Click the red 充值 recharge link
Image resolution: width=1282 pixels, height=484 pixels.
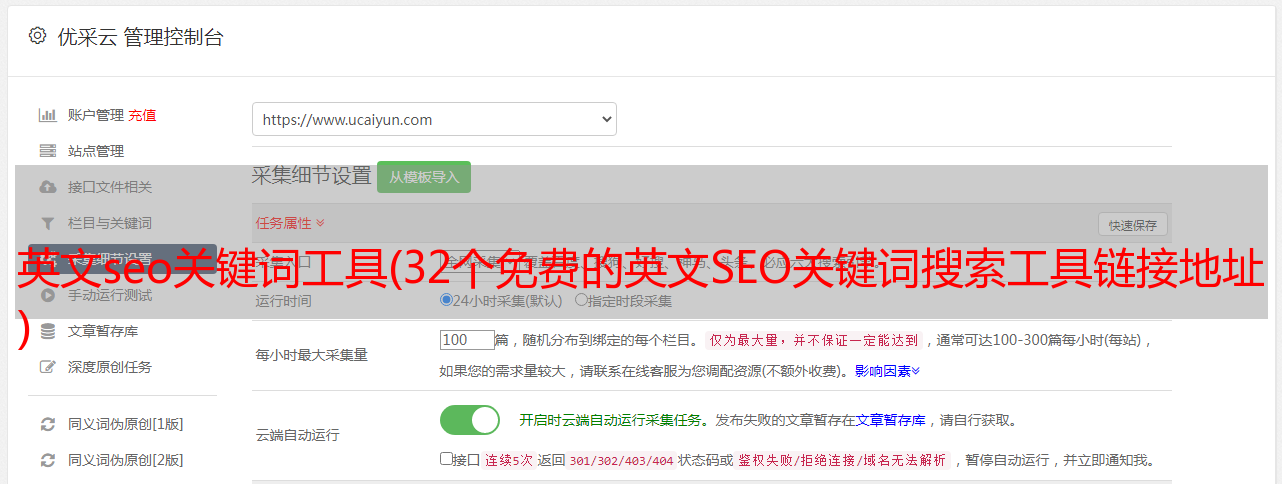(142, 115)
